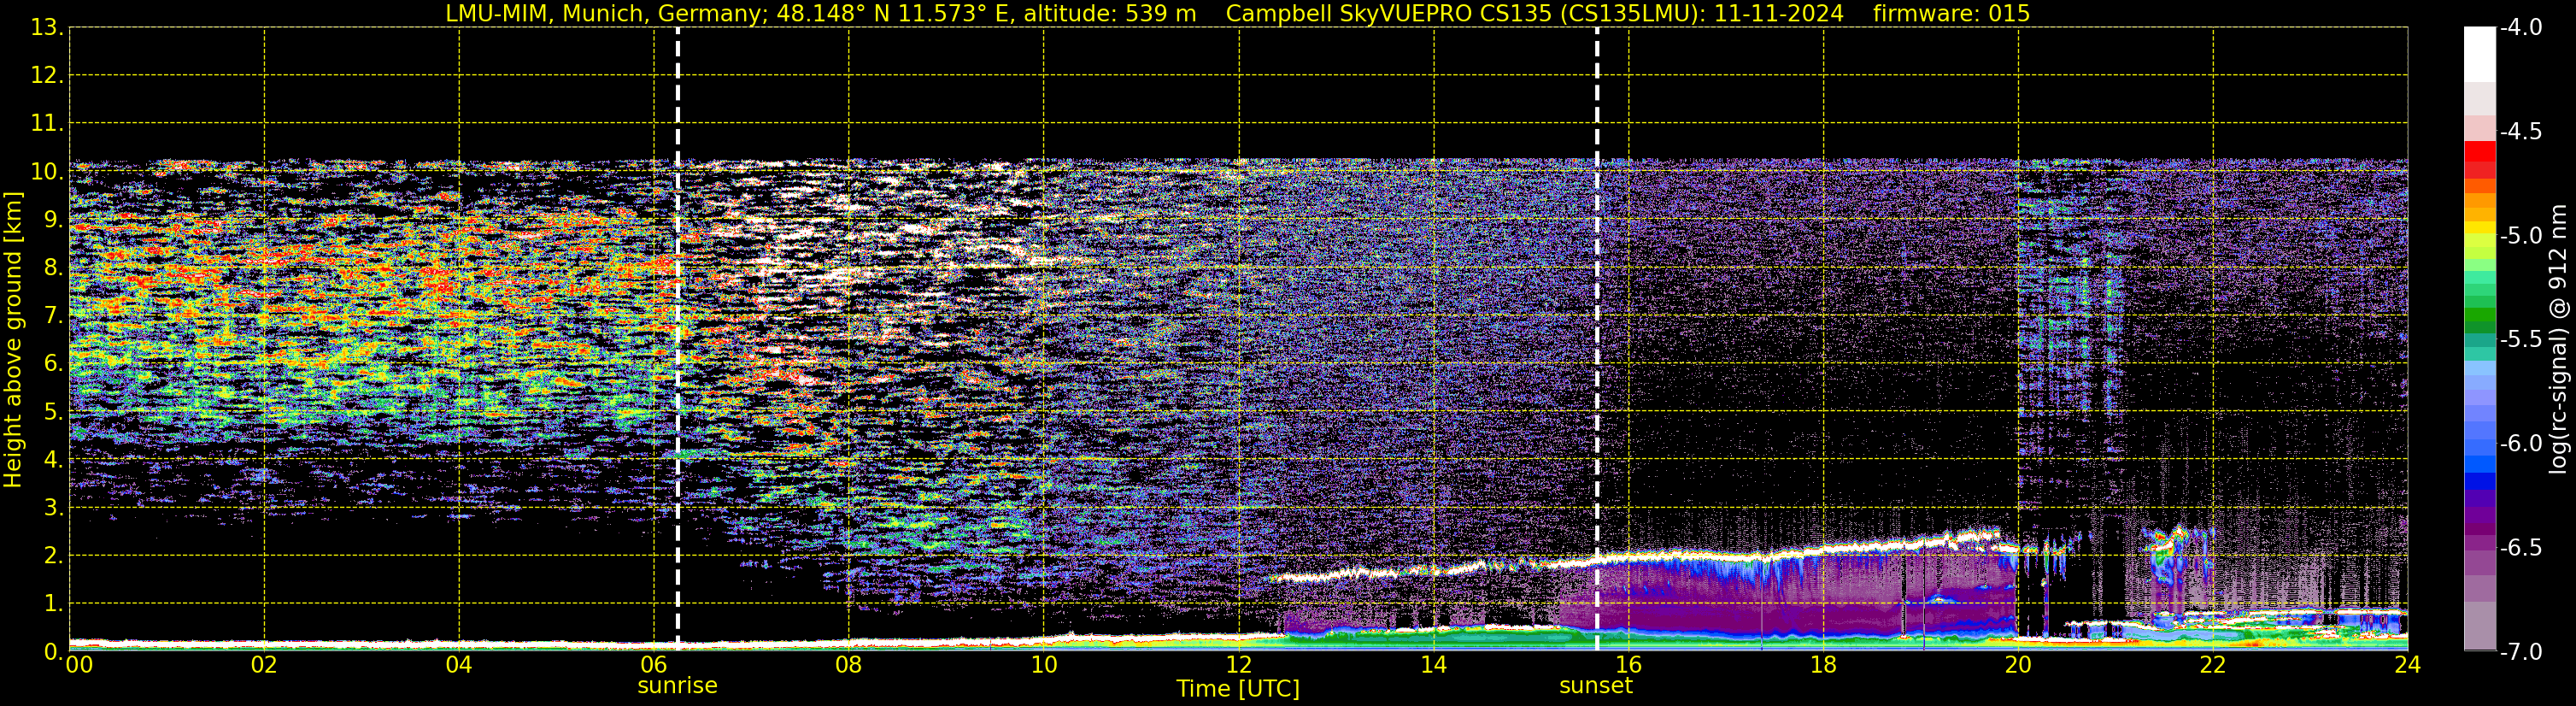Image resolution: width=2576 pixels, height=706 pixels.
Task: Click the 18 tick label on time axis
Action: tap(1824, 665)
